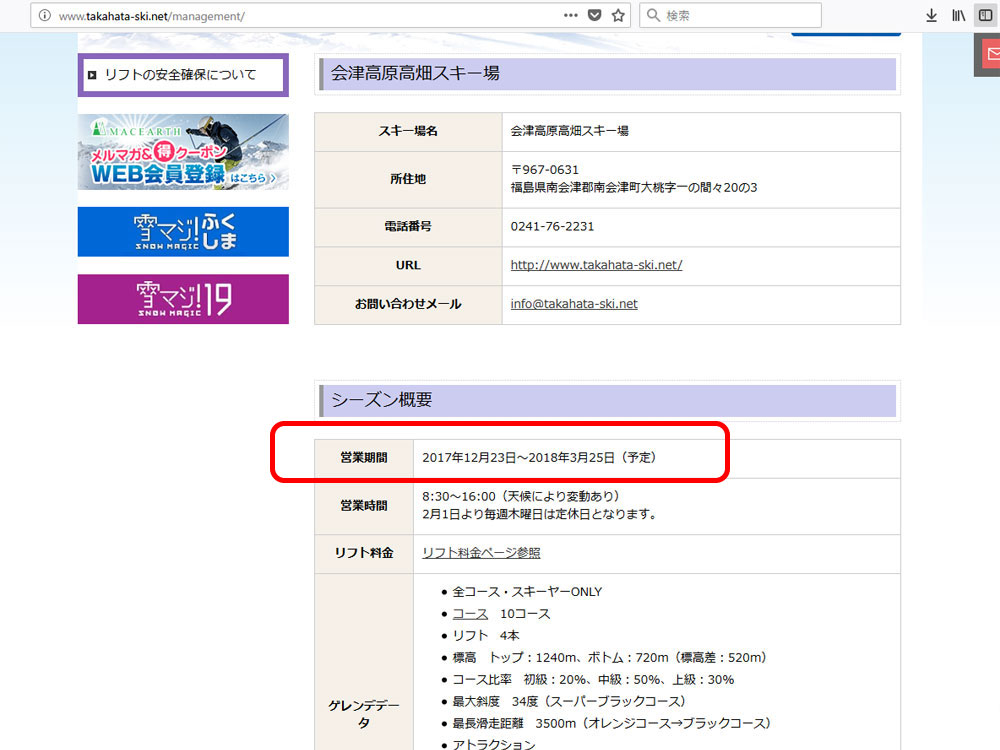The image size is (1000, 750).
Task: Open the リフト料金ページ参照 link
Action: point(481,553)
